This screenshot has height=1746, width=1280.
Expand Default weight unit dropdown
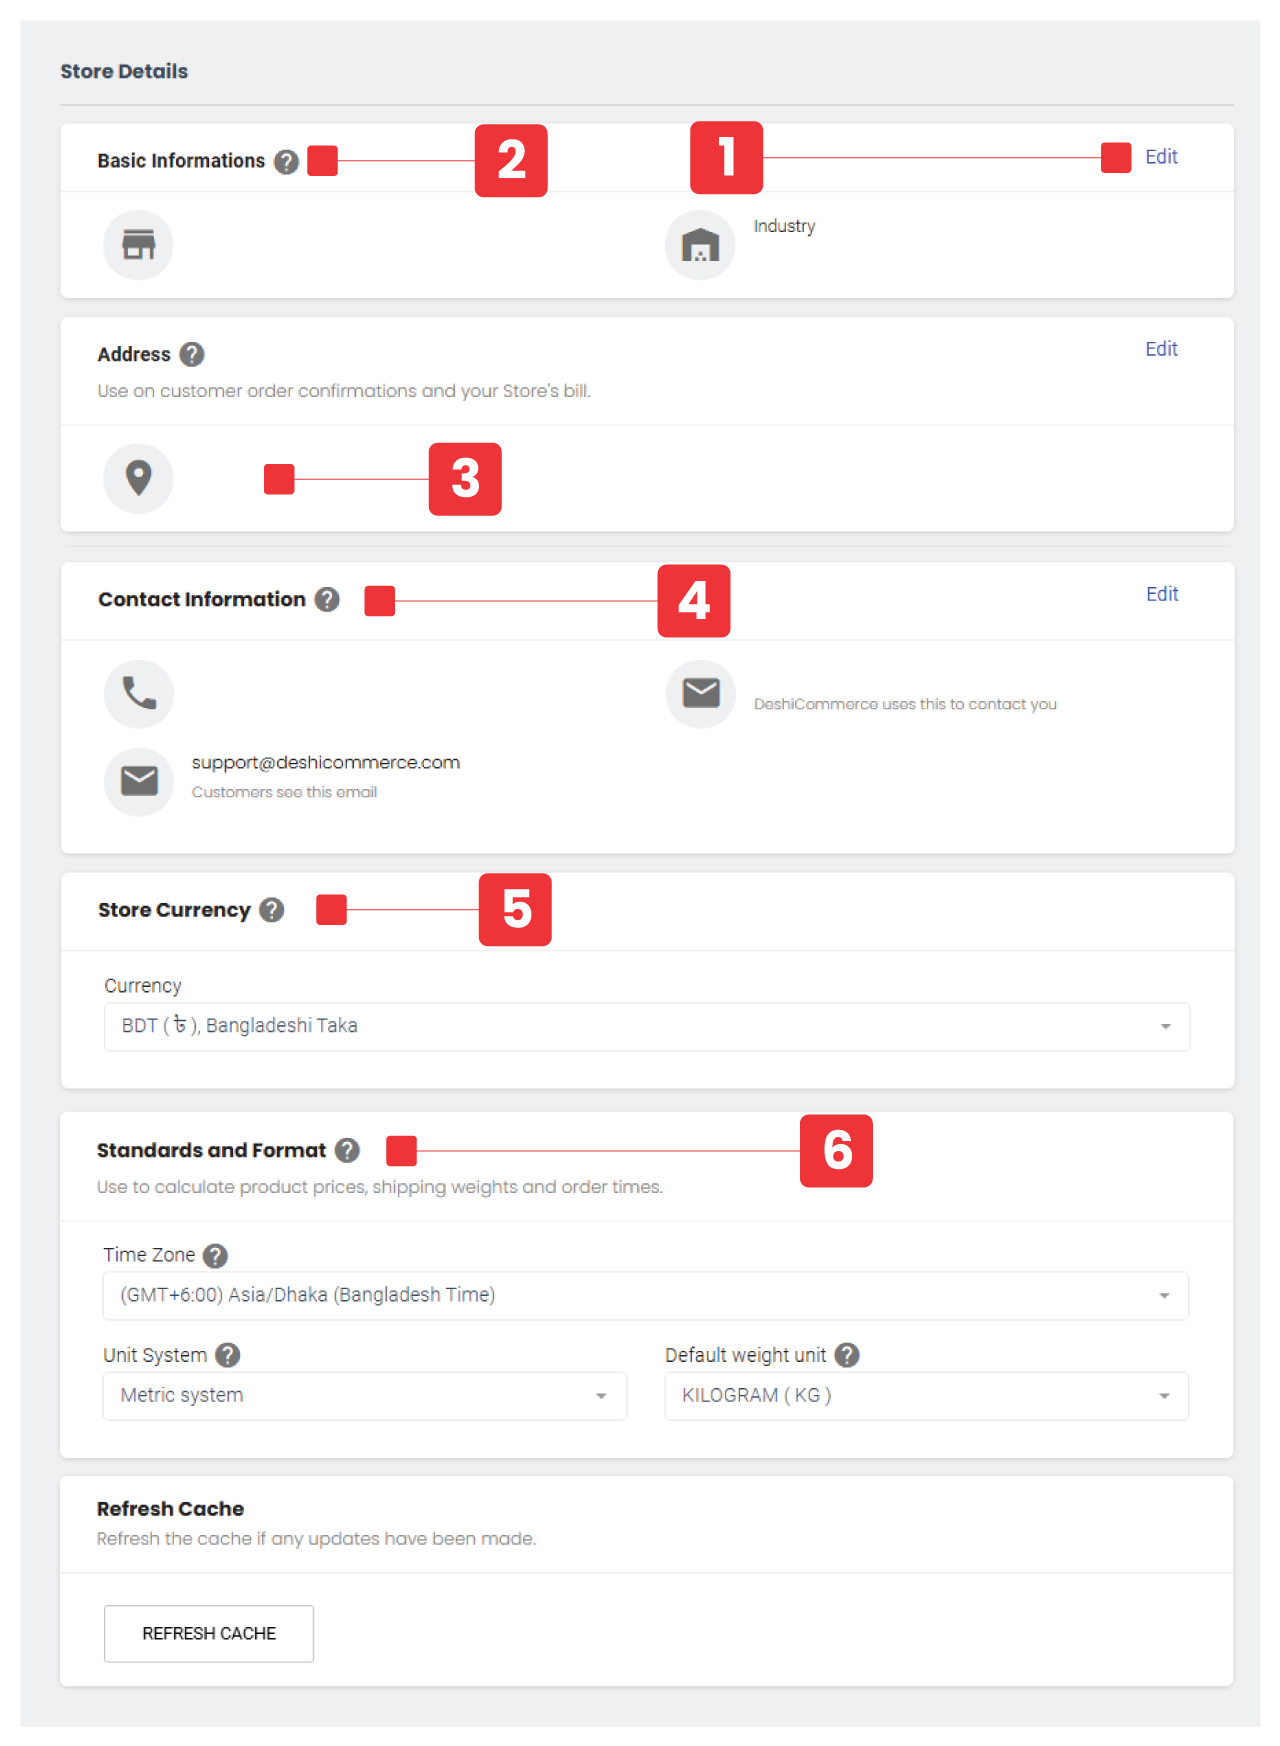click(x=926, y=1395)
